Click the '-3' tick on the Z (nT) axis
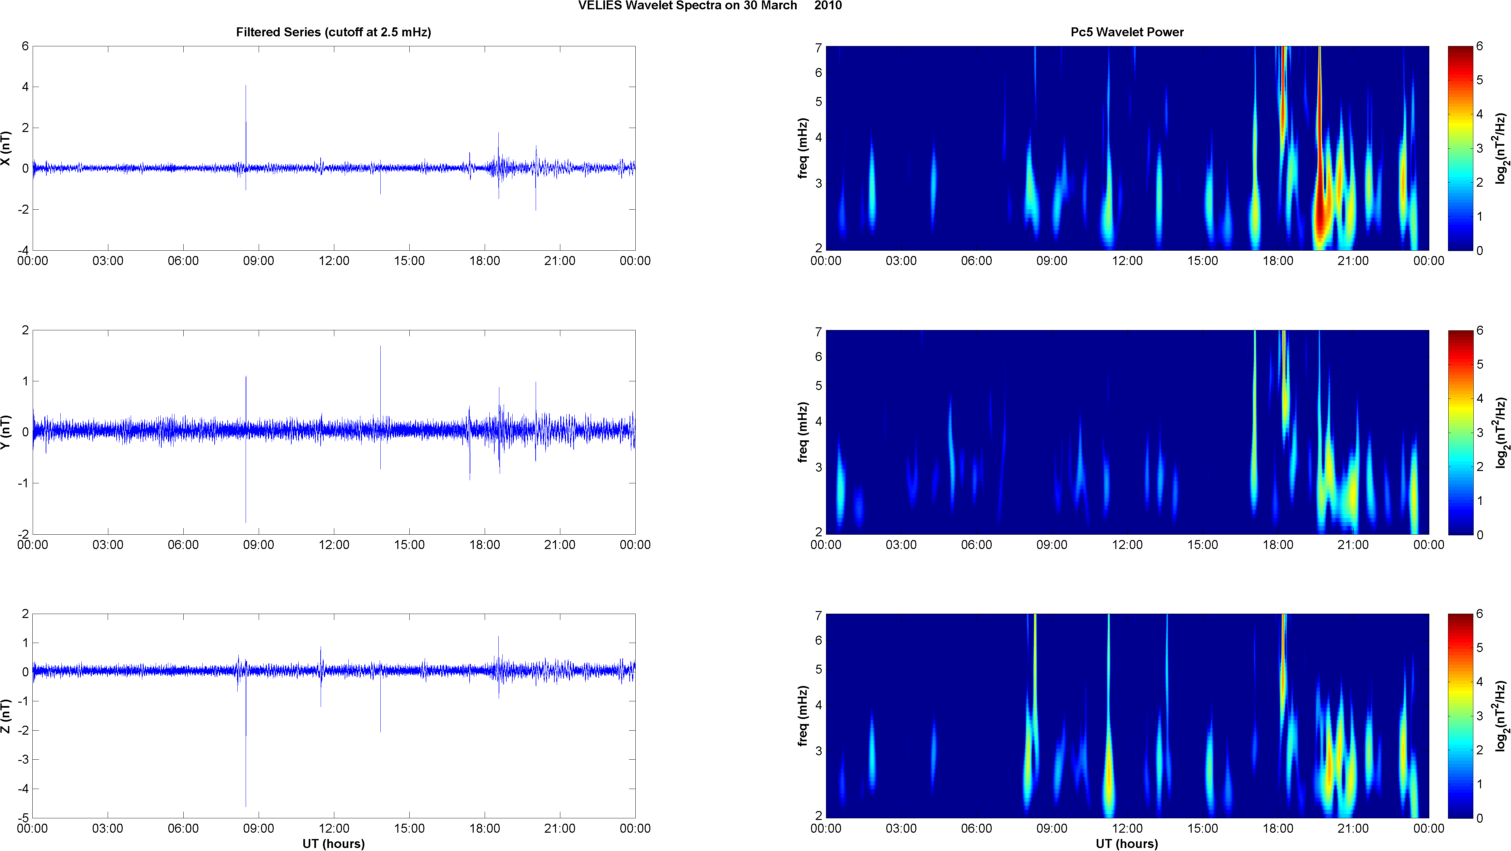1511x851 pixels. pyautogui.click(x=23, y=760)
